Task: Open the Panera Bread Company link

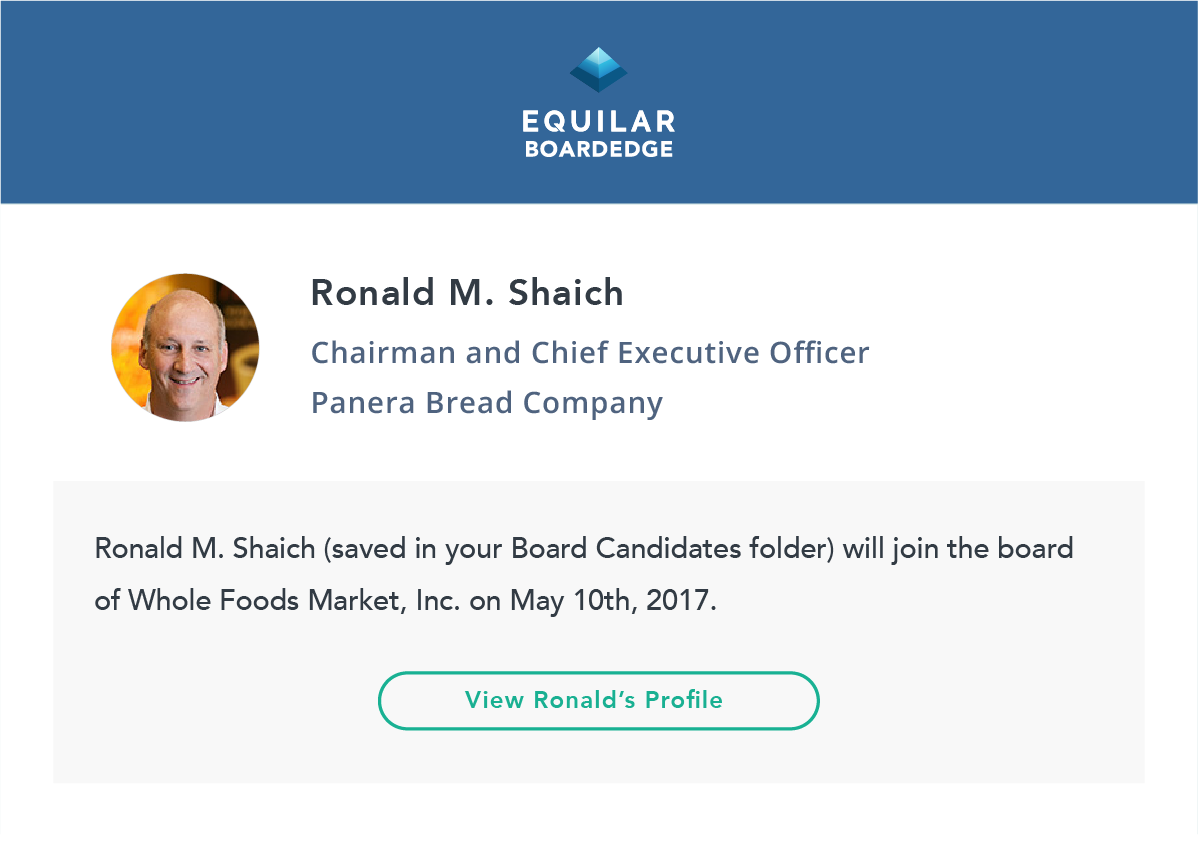Action: pyautogui.click(x=487, y=404)
